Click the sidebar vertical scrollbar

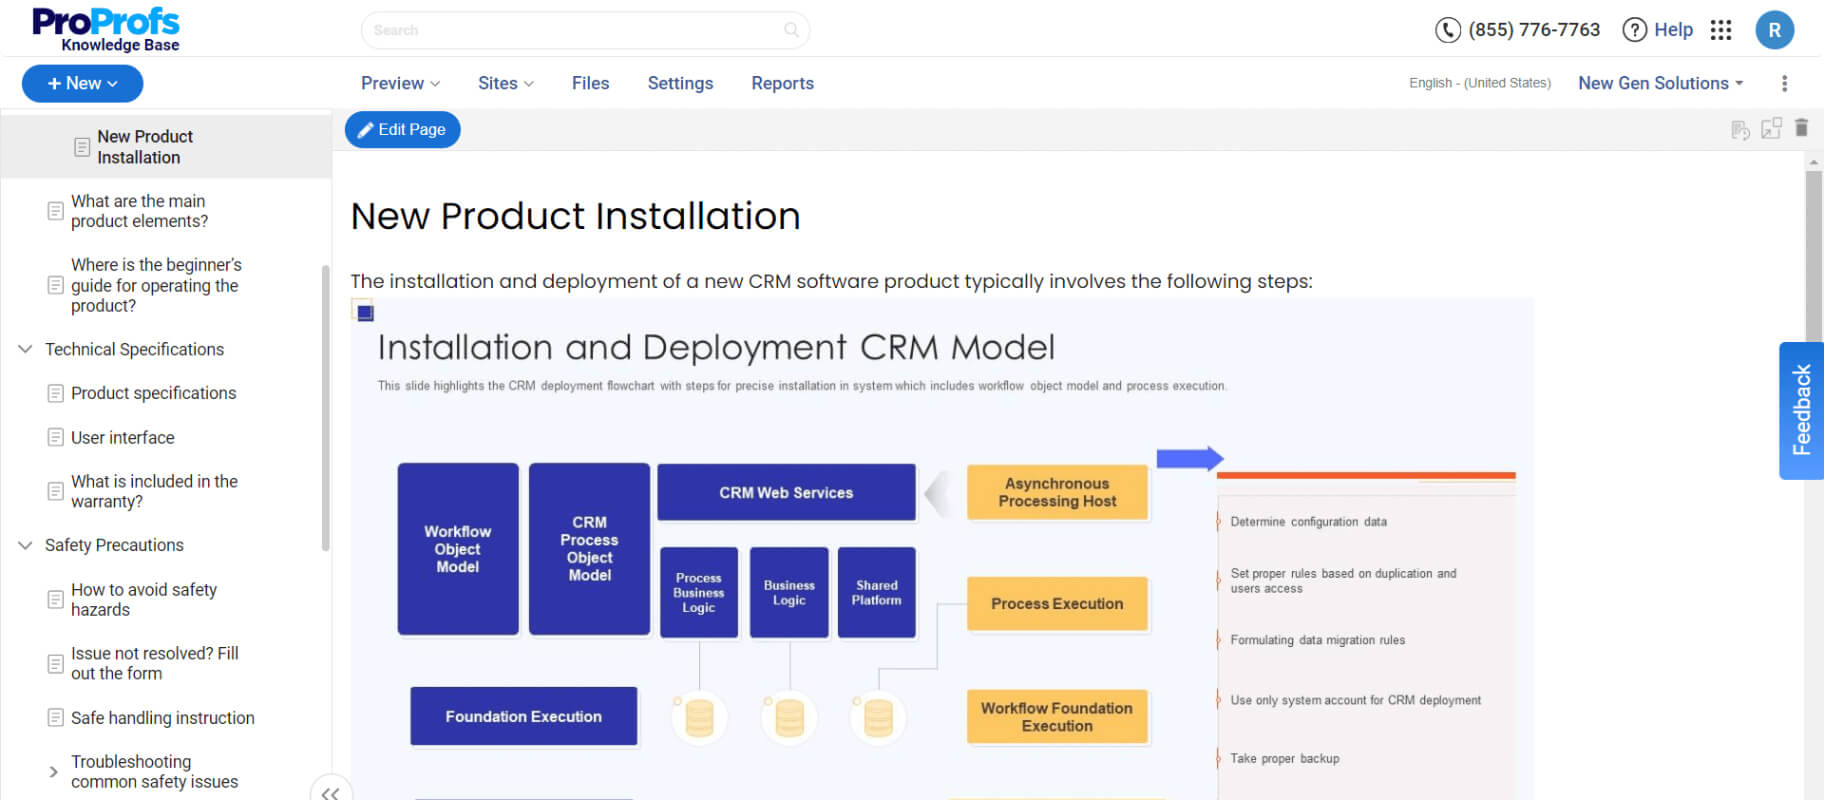tap(325, 408)
